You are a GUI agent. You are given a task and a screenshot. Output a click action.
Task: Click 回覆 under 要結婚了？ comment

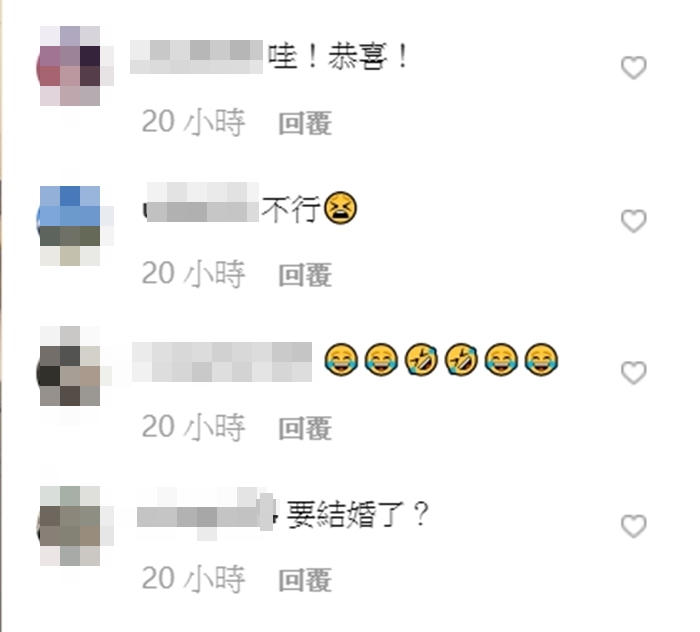pos(305,580)
